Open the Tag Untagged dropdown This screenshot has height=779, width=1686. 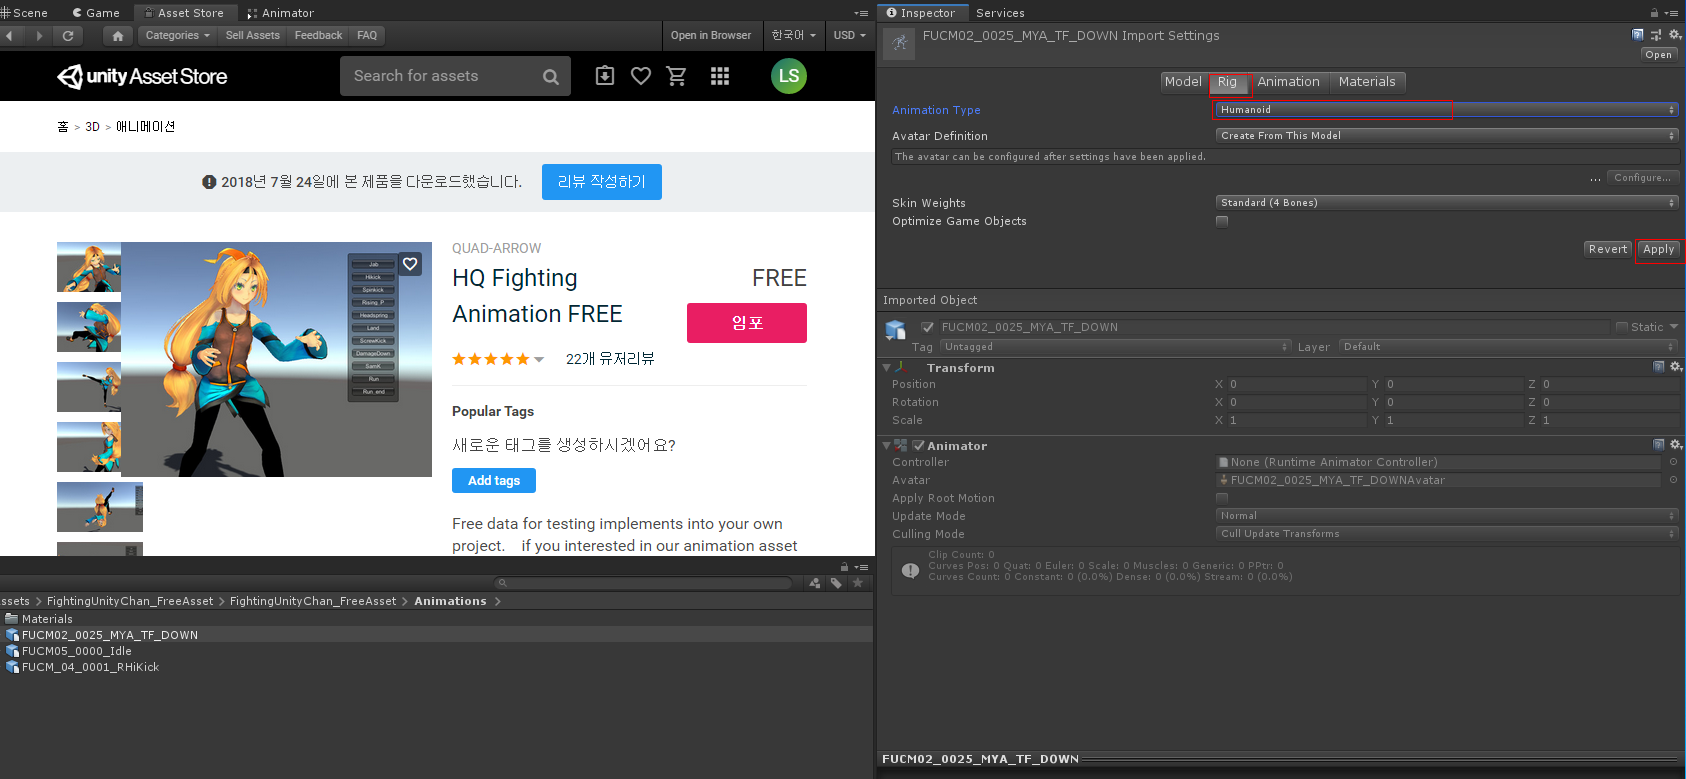tap(1115, 347)
